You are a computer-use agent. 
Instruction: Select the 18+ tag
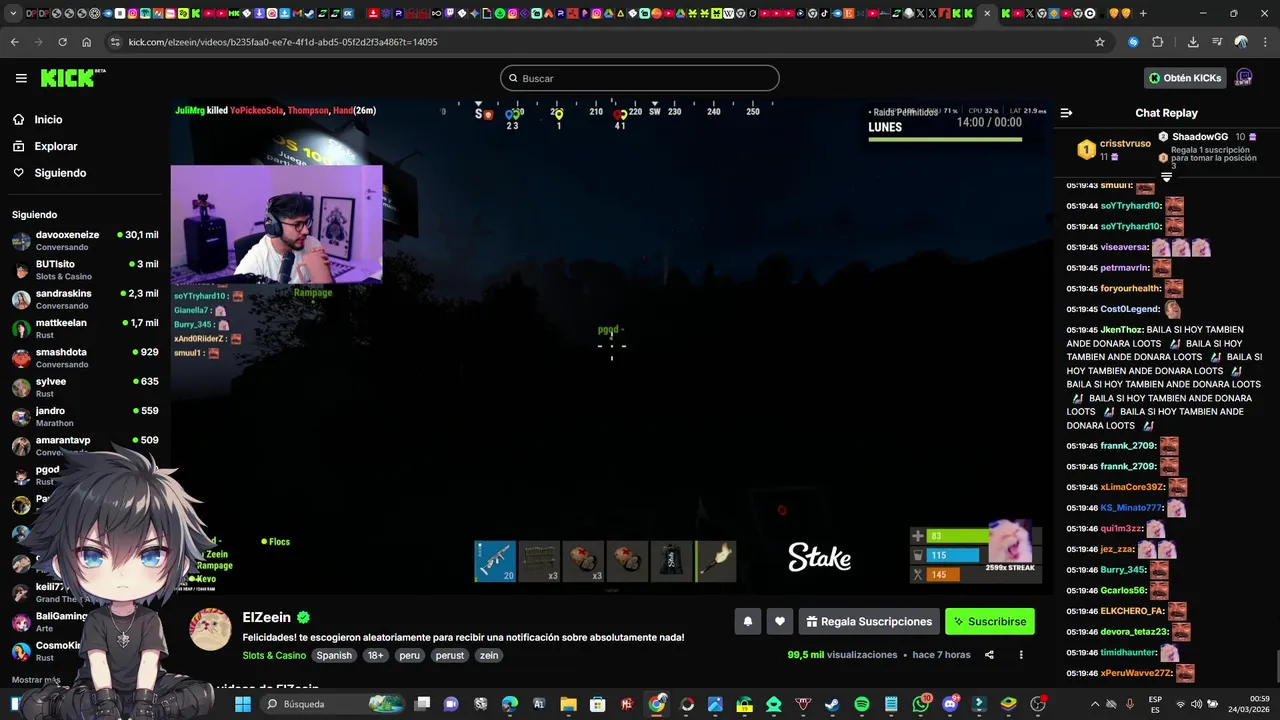click(x=375, y=655)
